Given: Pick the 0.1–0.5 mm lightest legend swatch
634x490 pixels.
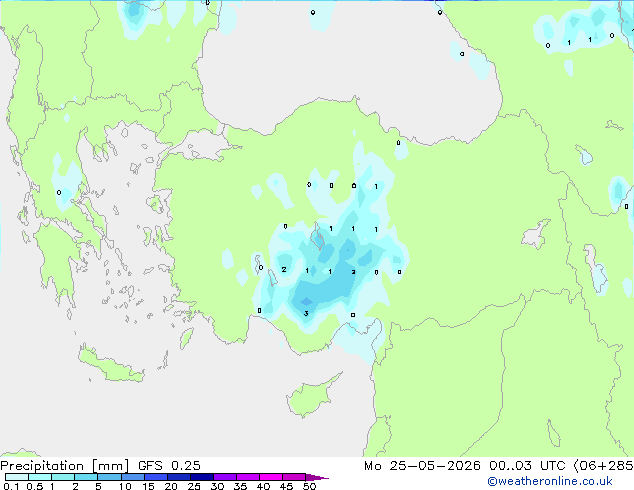Looking at the screenshot, I should coord(17,477).
